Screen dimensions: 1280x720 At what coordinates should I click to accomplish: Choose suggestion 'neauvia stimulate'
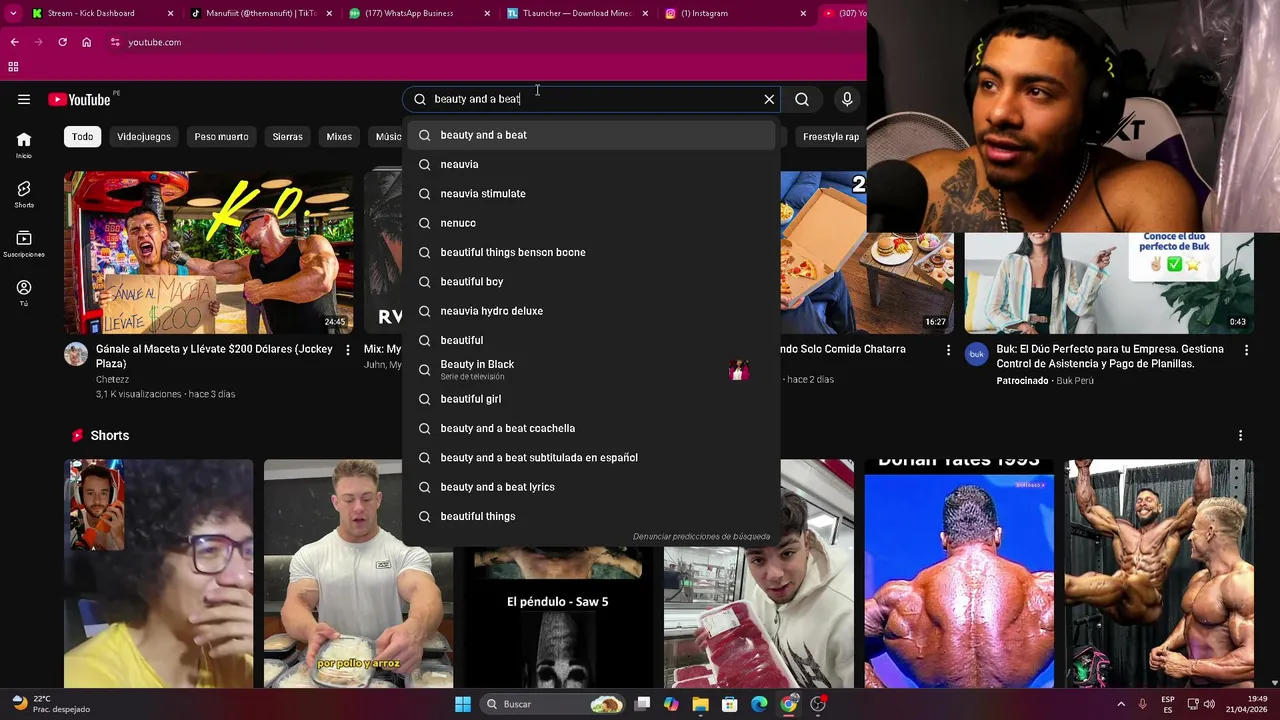coord(591,193)
